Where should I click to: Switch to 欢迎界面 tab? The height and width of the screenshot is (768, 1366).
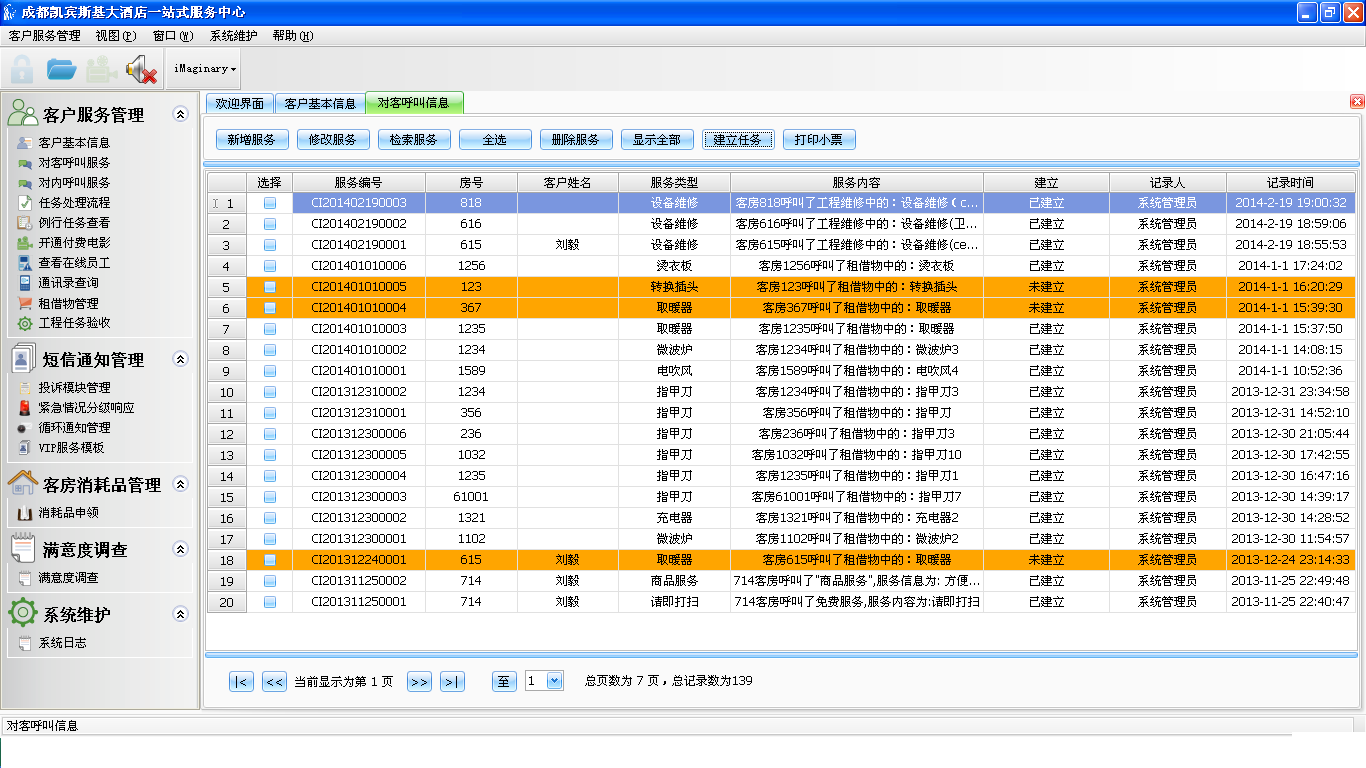(x=240, y=103)
